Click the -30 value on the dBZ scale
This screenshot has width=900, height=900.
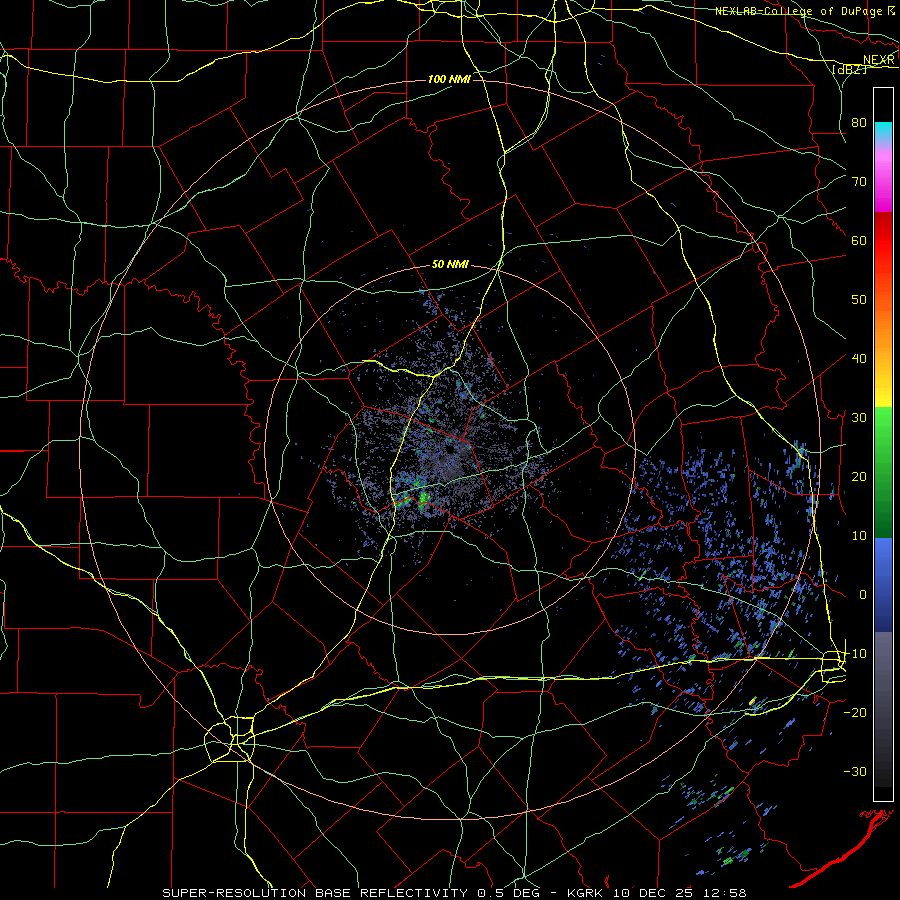click(855, 771)
